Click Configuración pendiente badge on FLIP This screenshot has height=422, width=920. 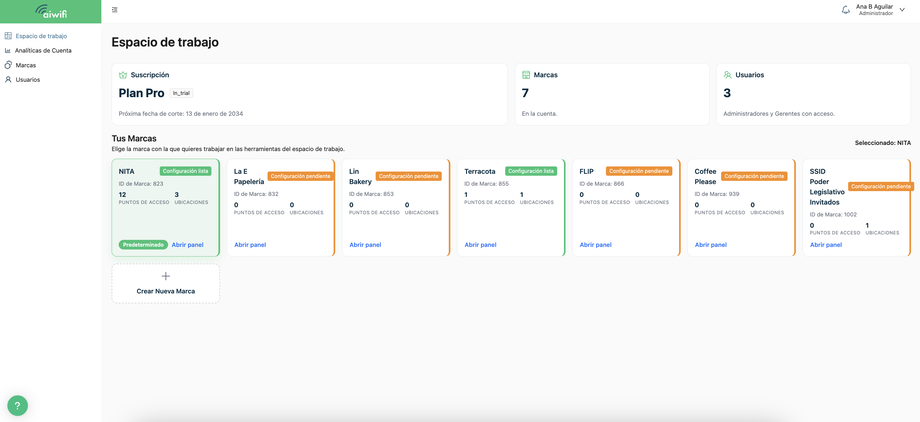pos(639,171)
